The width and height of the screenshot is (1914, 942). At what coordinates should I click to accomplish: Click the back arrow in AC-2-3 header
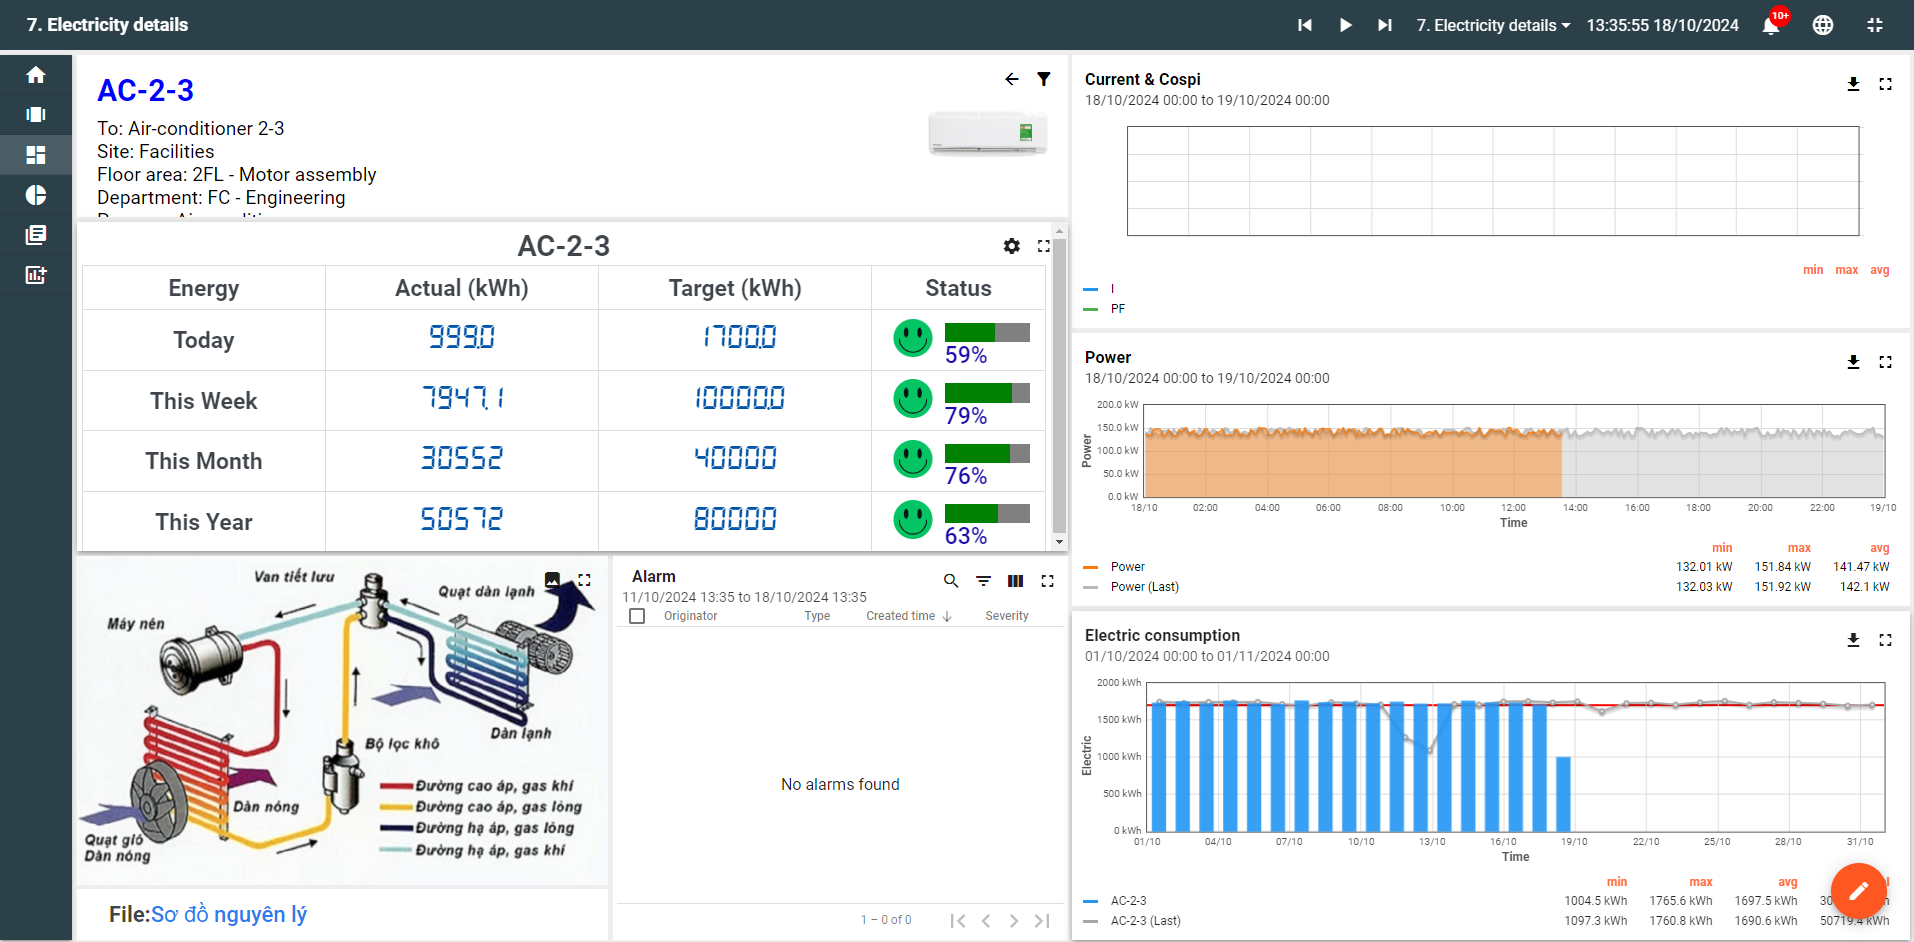(1012, 79)
